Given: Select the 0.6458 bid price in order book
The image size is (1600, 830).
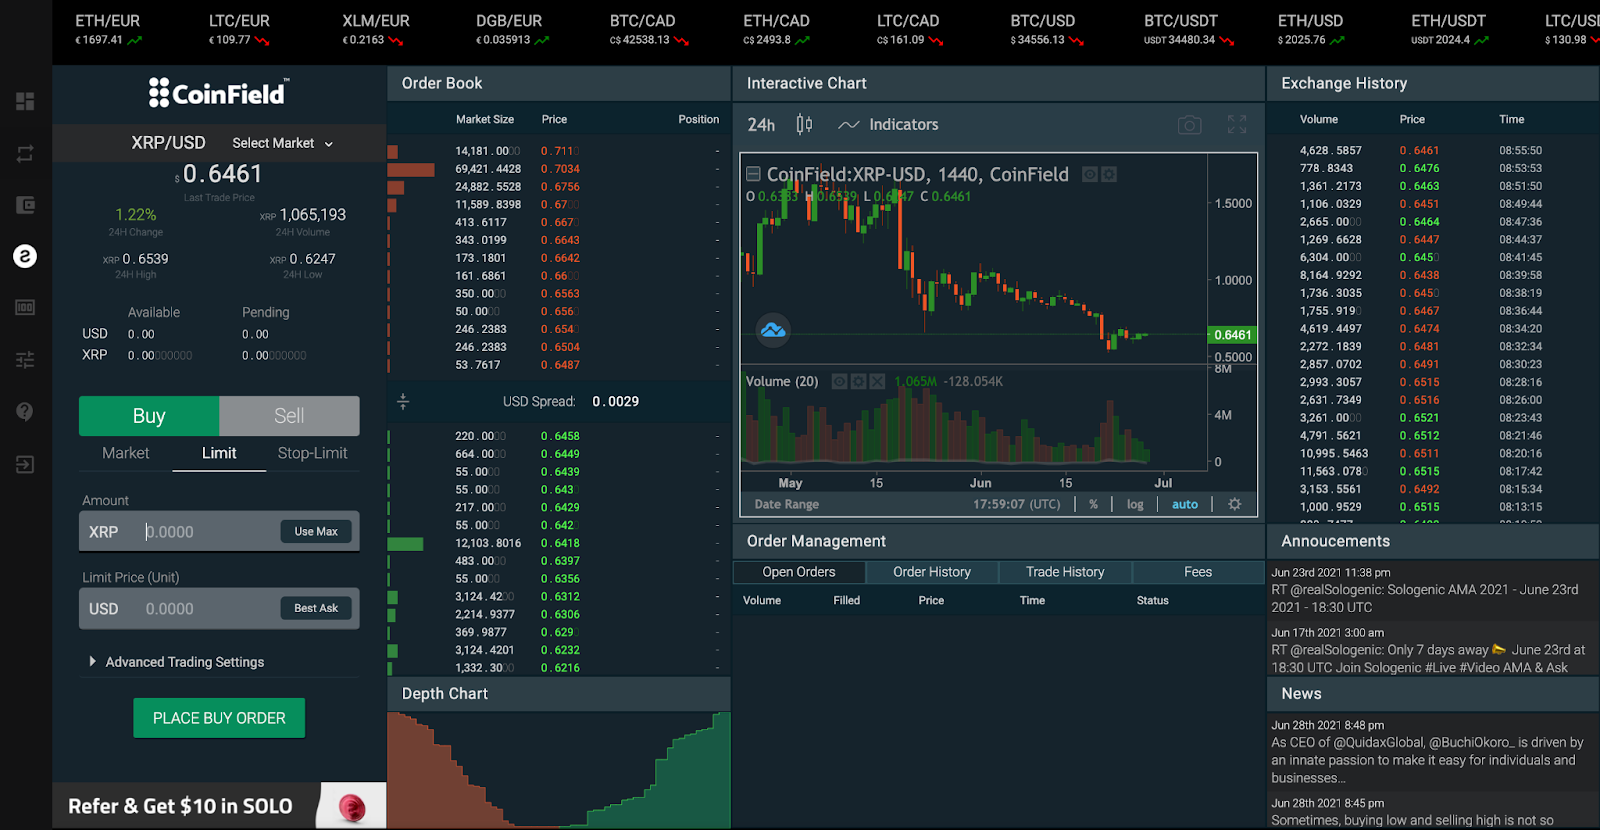Looking at the screenshot, I should point(560,436).
